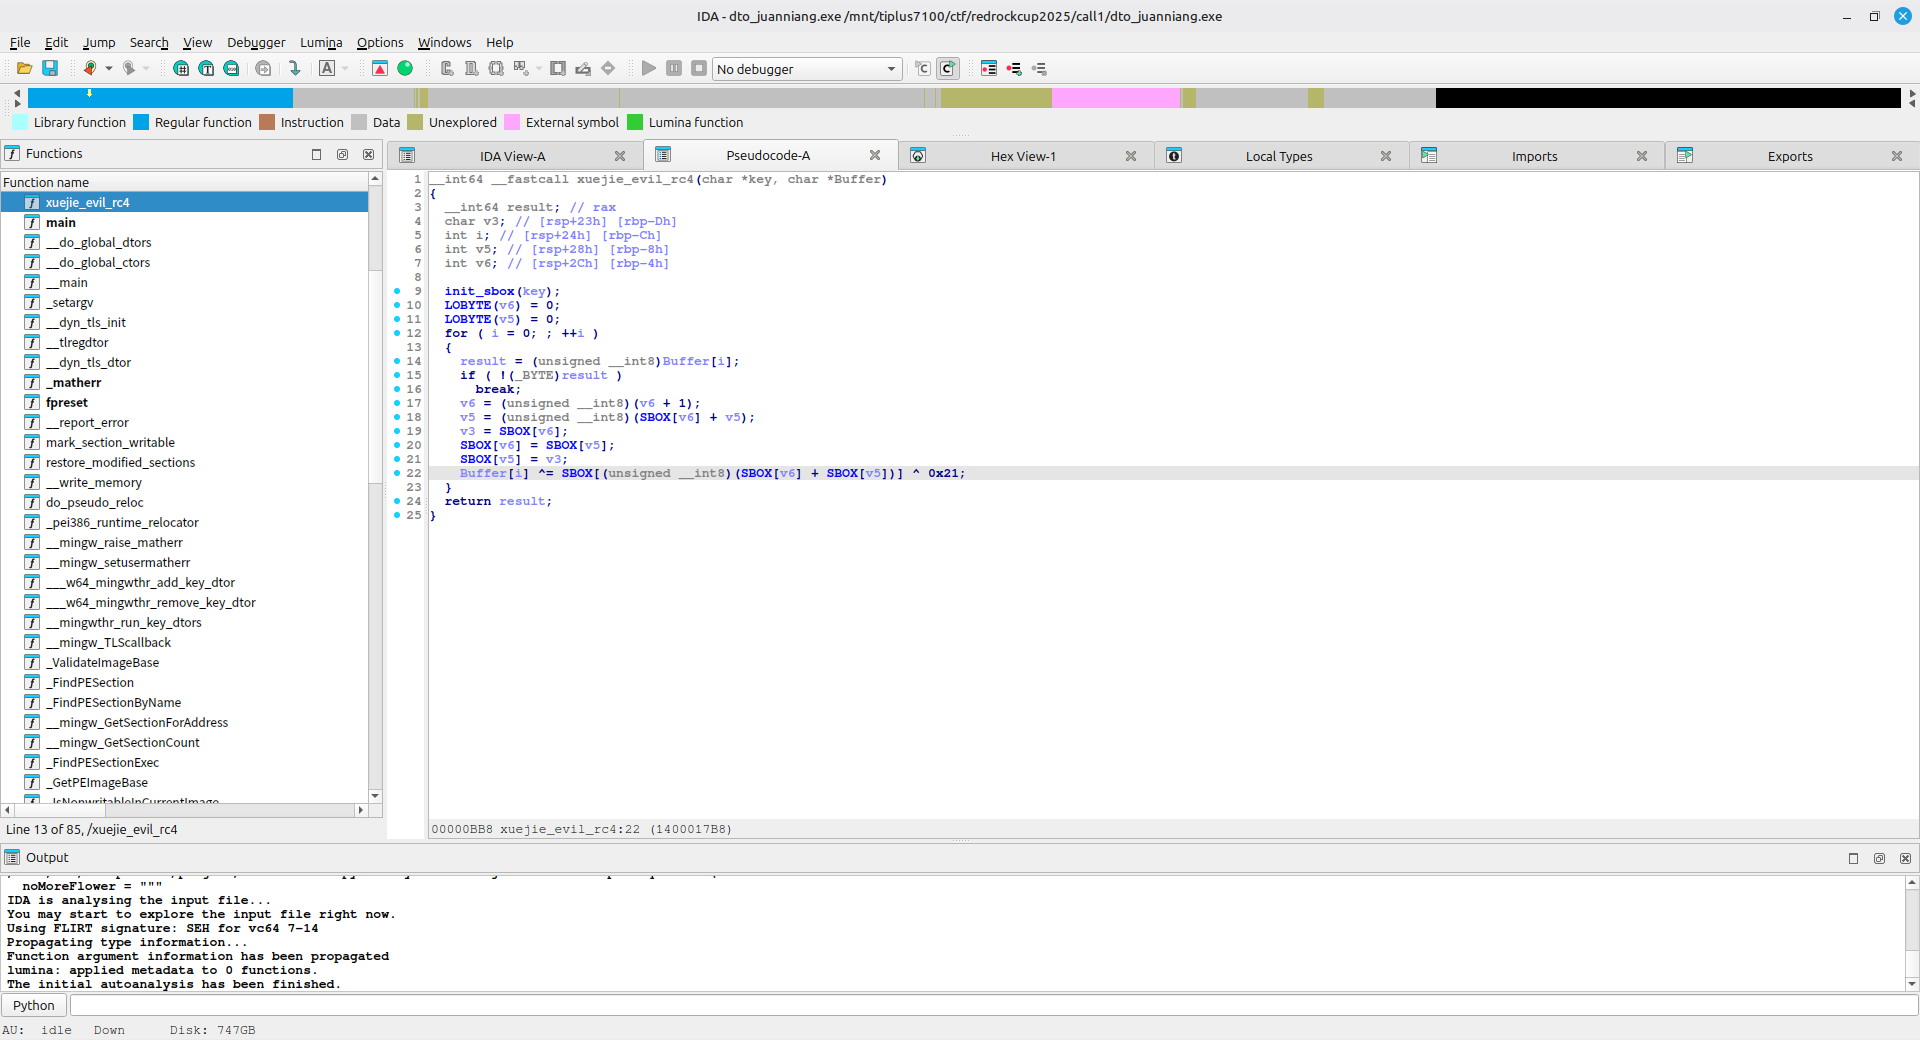The height and width of the screenshot is (1040, 1920).
Task: Open a new file with the folder icon
Action: (24, 68)
